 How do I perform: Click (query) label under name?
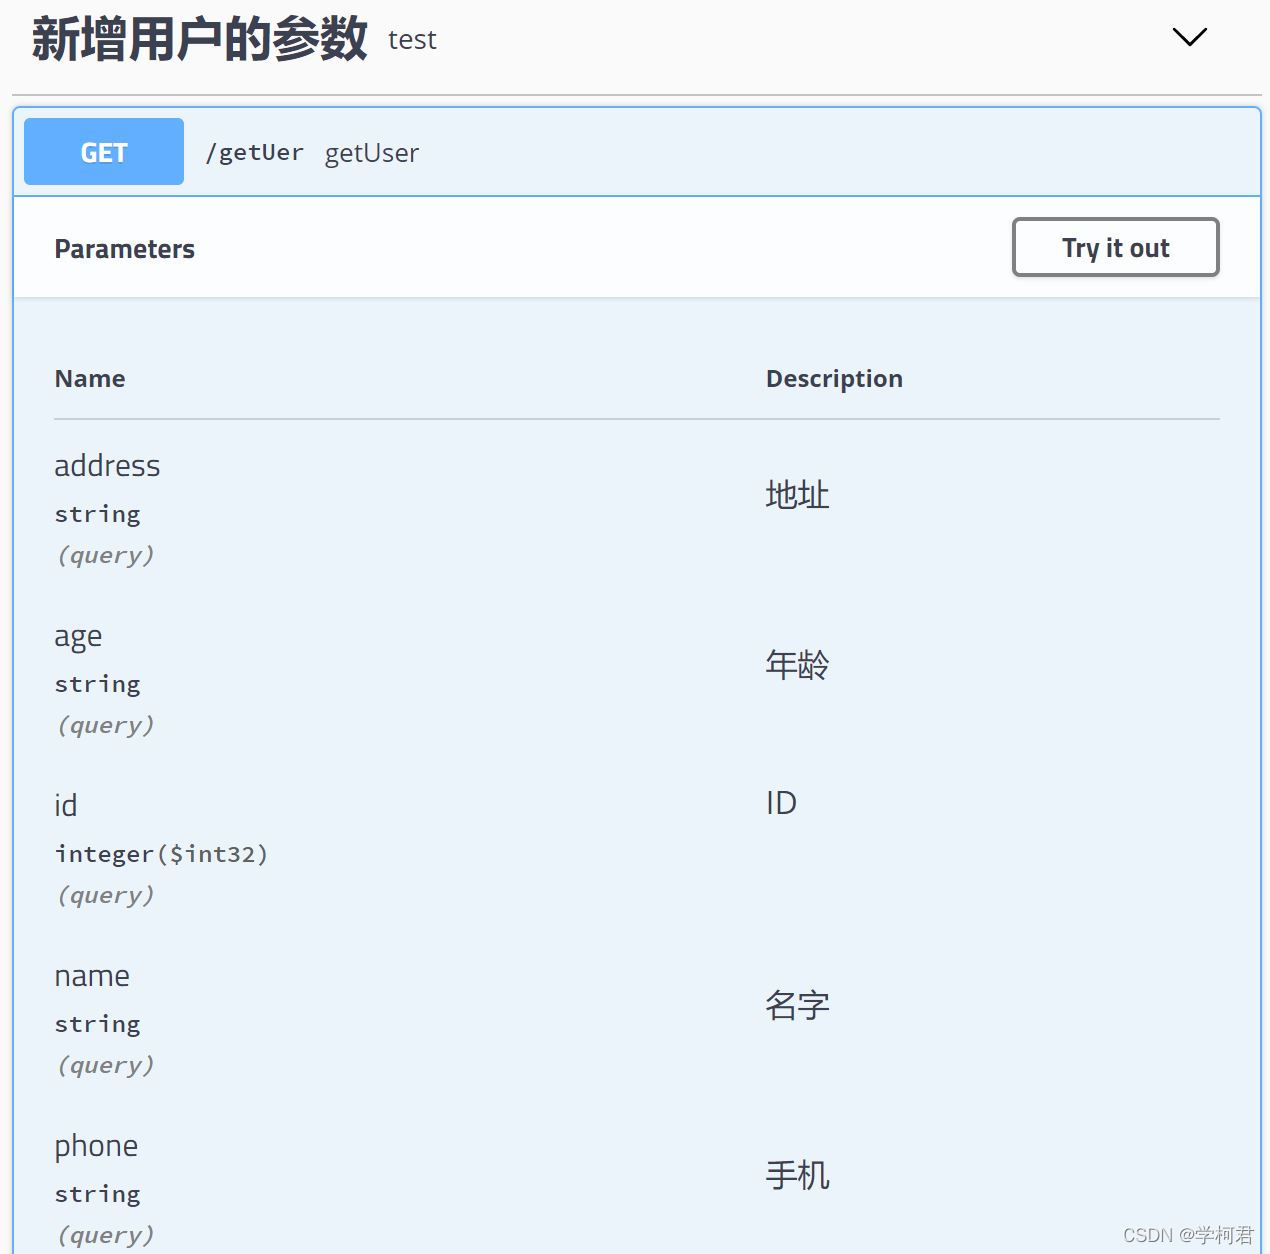tap(105, 1066)
